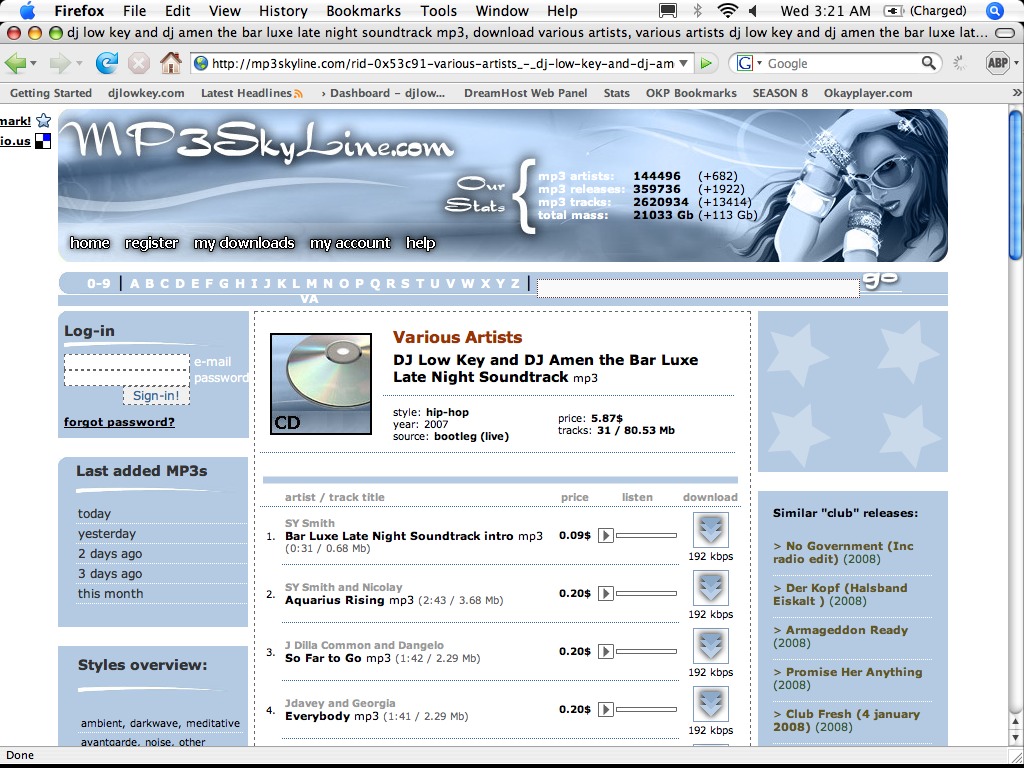Click the Wi-Fi status icon
Image resolution: width=1024 pixels, height=768 pixels.
click(727, 11)
